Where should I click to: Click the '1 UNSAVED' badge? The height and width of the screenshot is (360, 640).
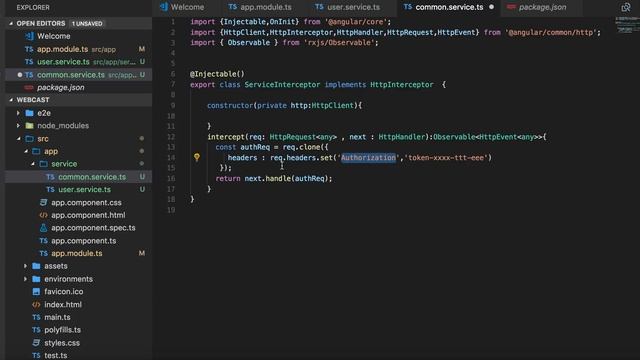click(x=87, y=24)
